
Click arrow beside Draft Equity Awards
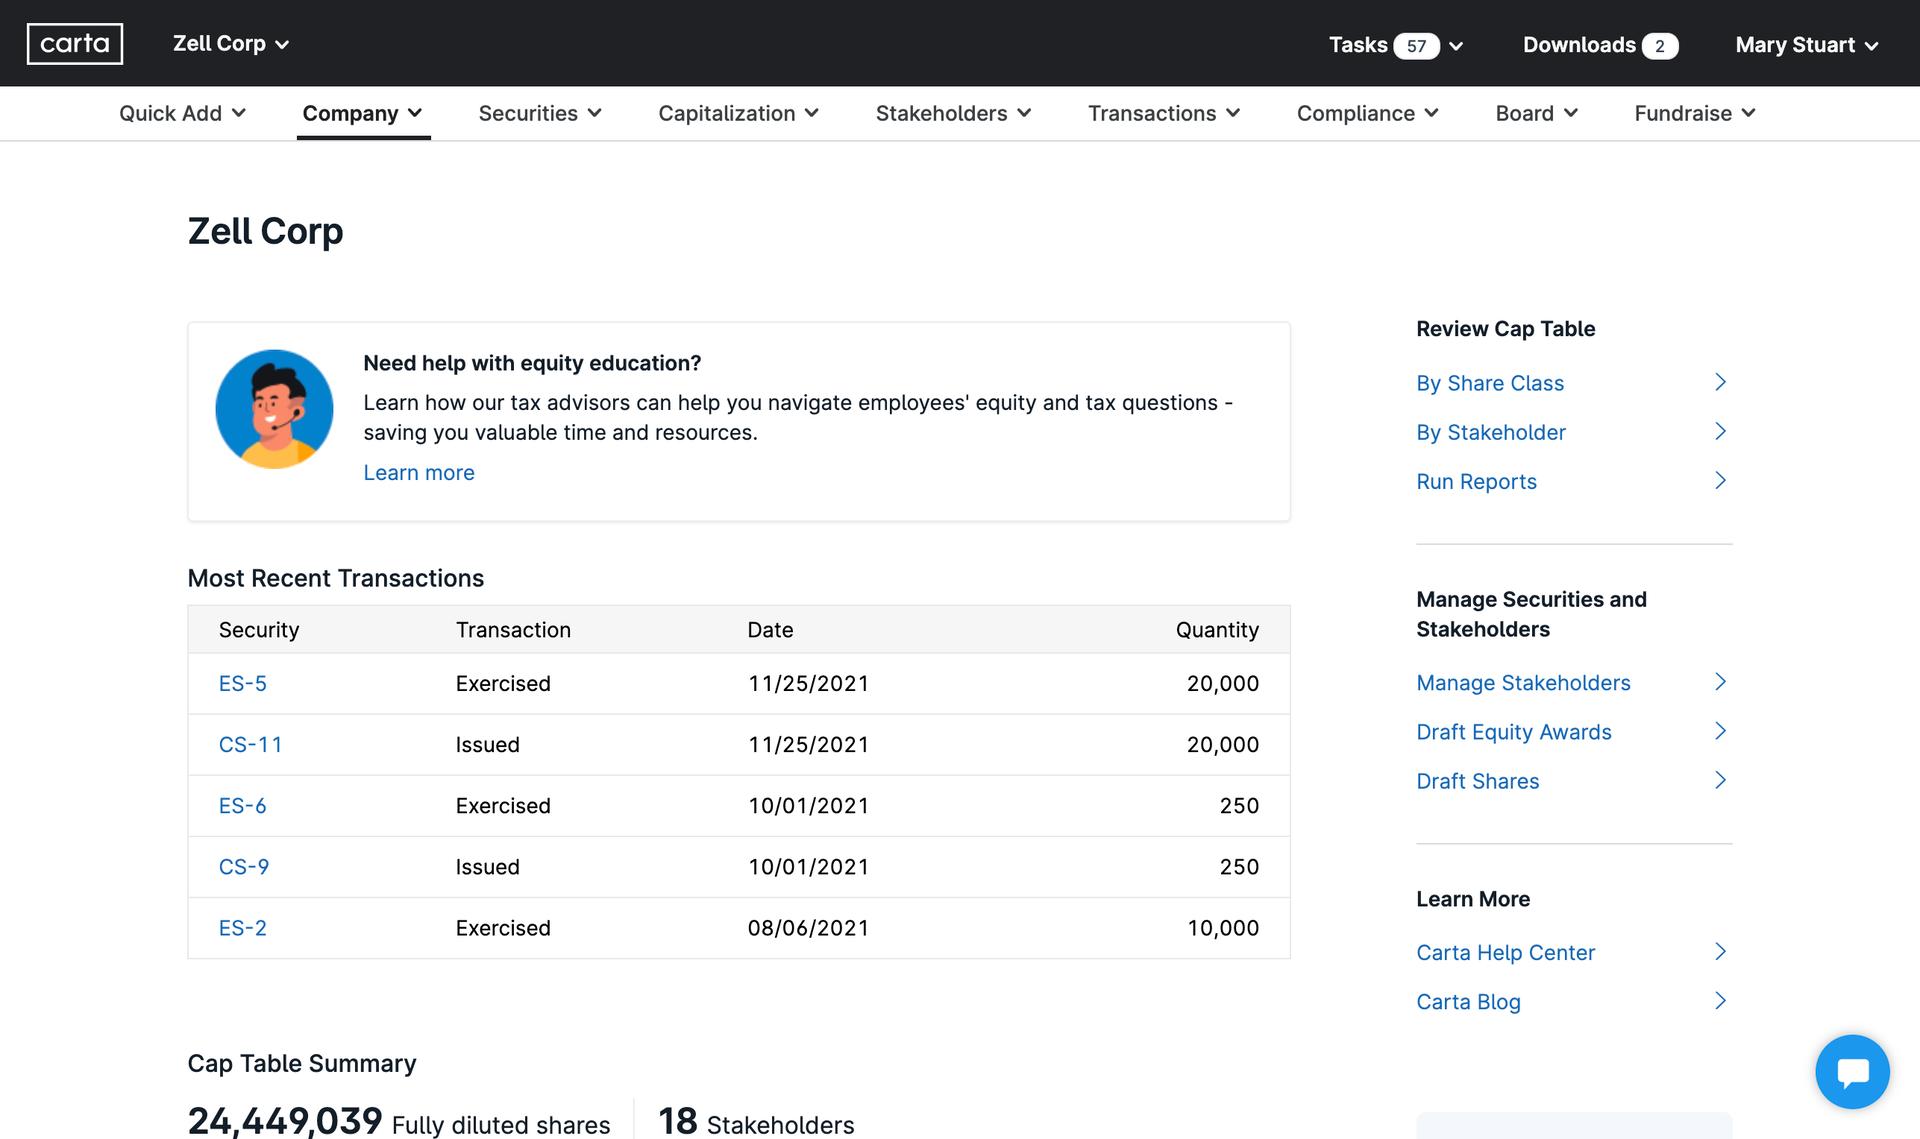(x=1720, y=731)
